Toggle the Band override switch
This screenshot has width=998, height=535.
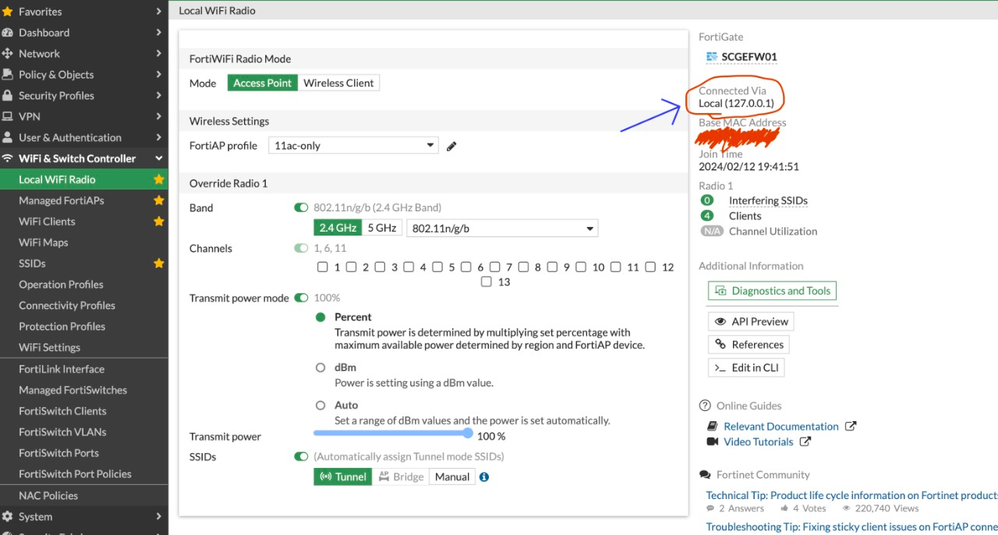click(x=301, y=207)
